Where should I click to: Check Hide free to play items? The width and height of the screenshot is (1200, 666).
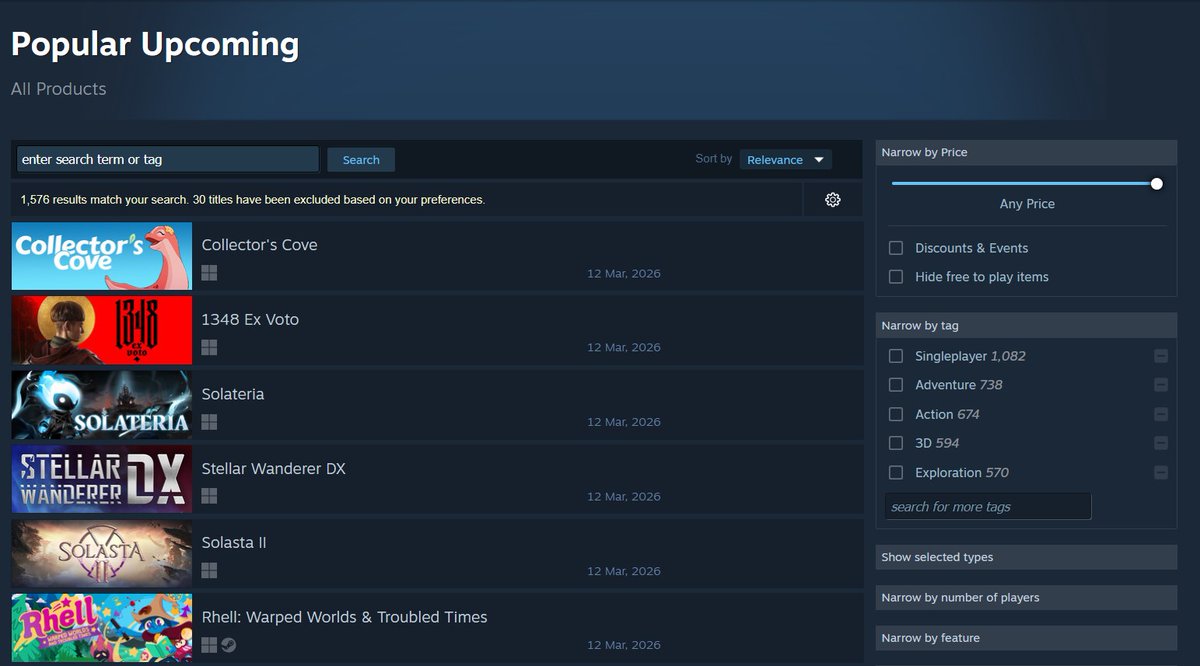[895, 277]
